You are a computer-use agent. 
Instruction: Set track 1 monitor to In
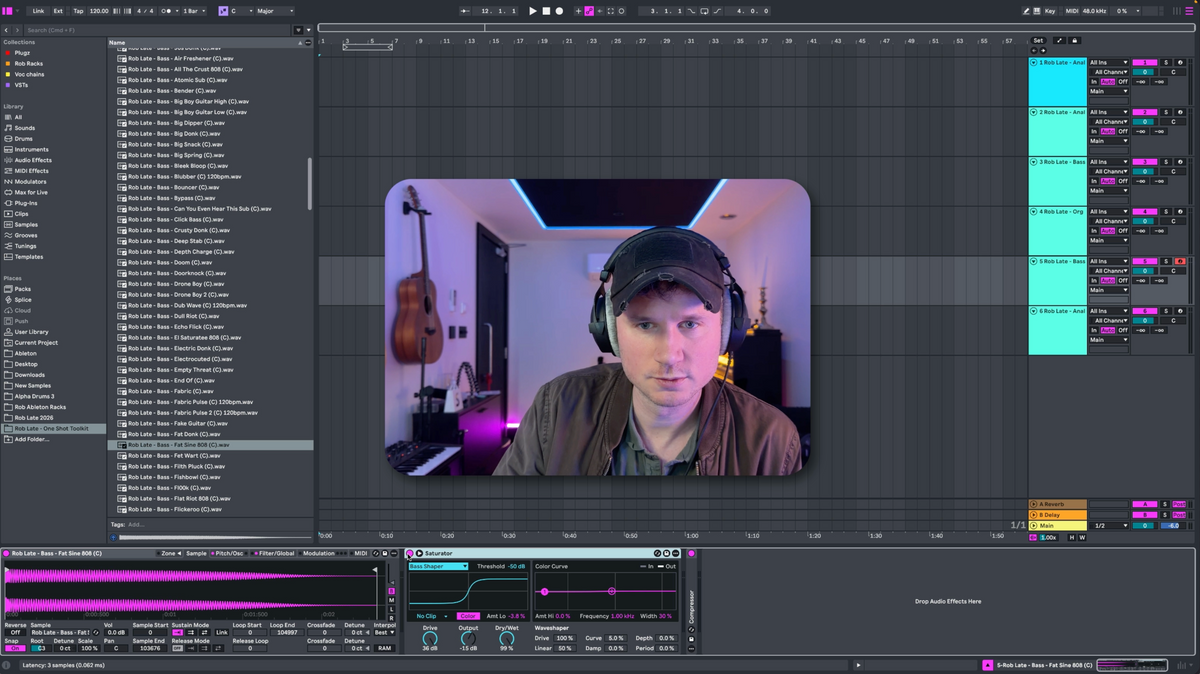point(1094,82)
